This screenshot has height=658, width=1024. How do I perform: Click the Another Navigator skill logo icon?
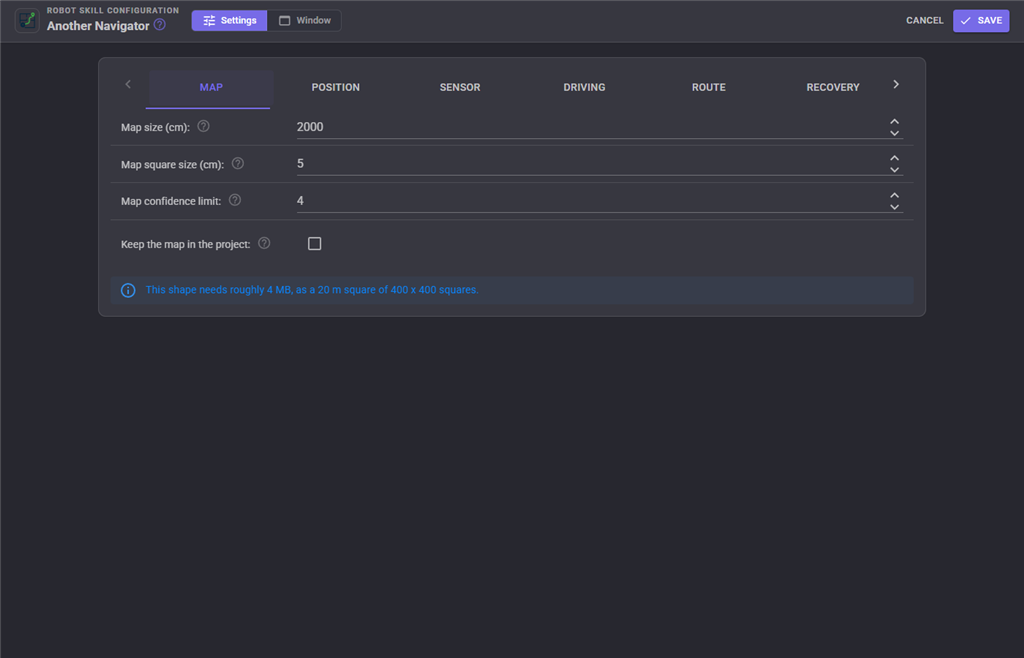pos(27,20)
